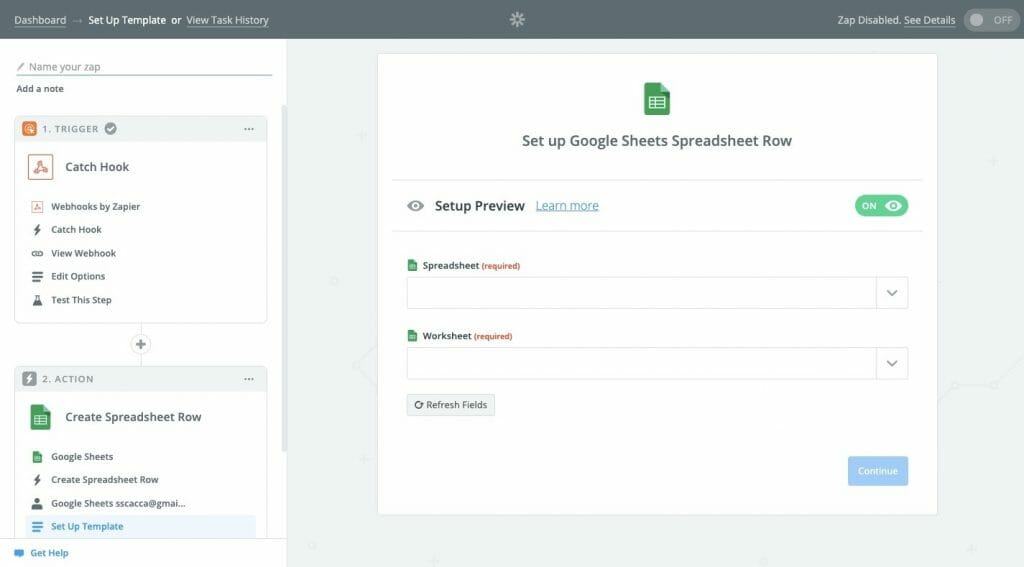Click the lines icon beside Edit Options
This screenshot has width=1024, height=567.
pyautogui.click(x=37, y=277)
